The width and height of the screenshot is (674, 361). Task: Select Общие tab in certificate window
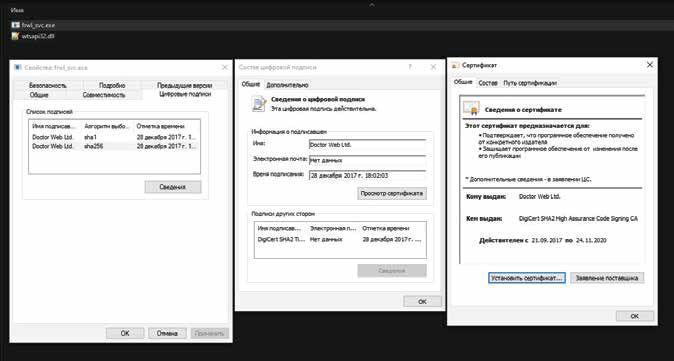tap(463, 82)
